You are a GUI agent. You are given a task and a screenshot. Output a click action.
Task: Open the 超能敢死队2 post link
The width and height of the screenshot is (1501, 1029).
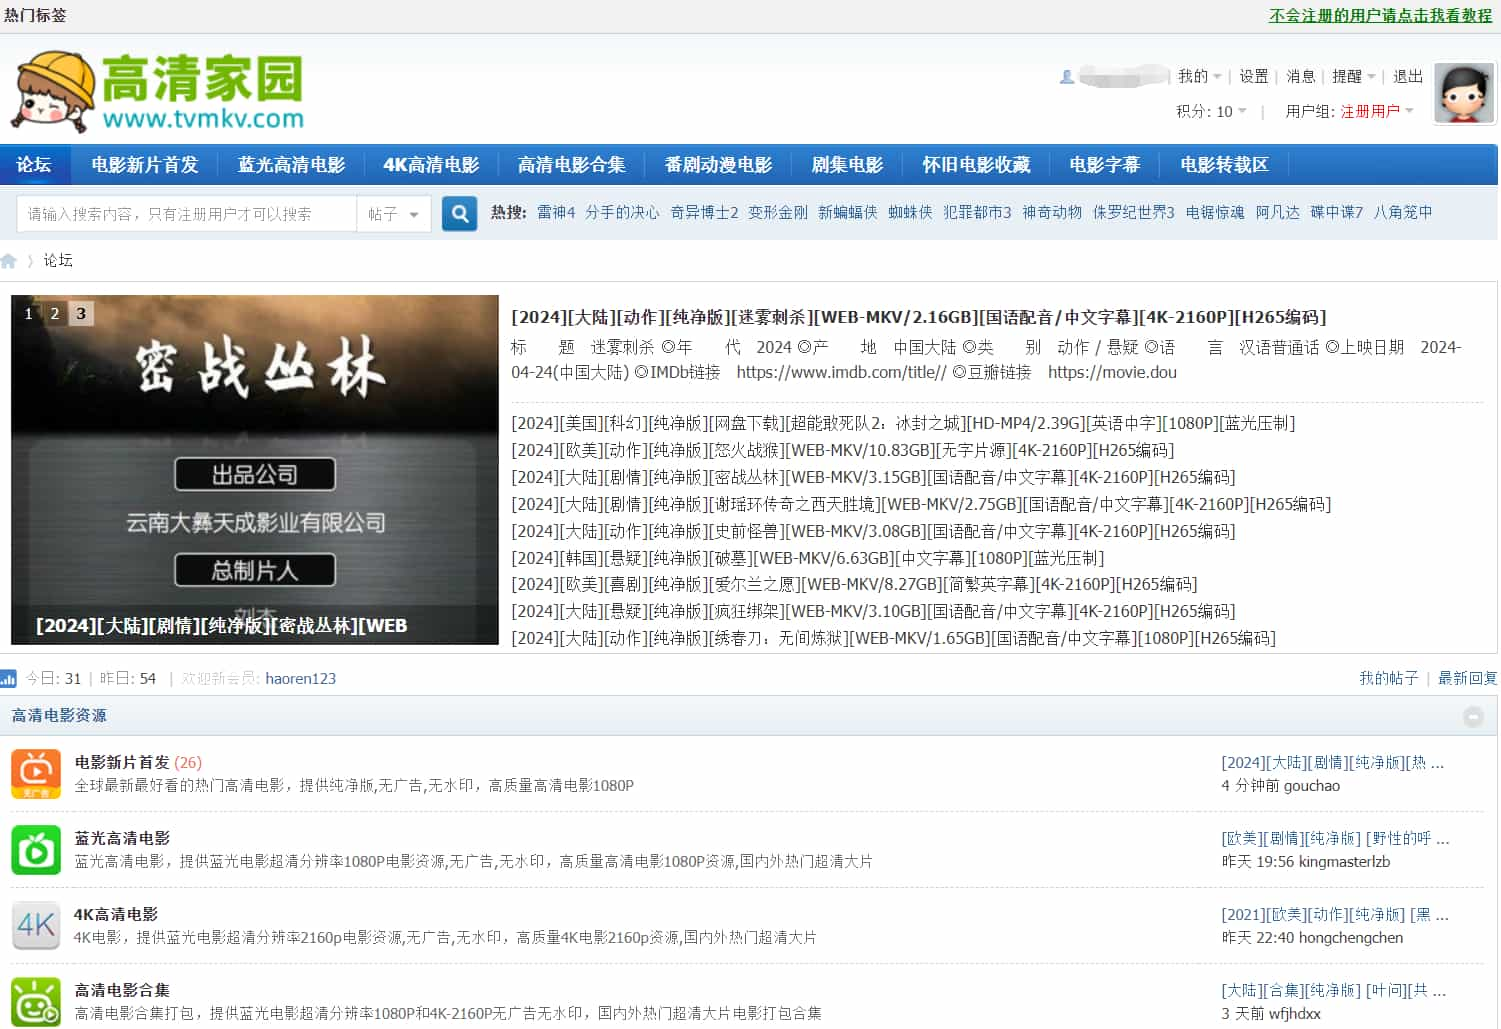tap(903, 424)
